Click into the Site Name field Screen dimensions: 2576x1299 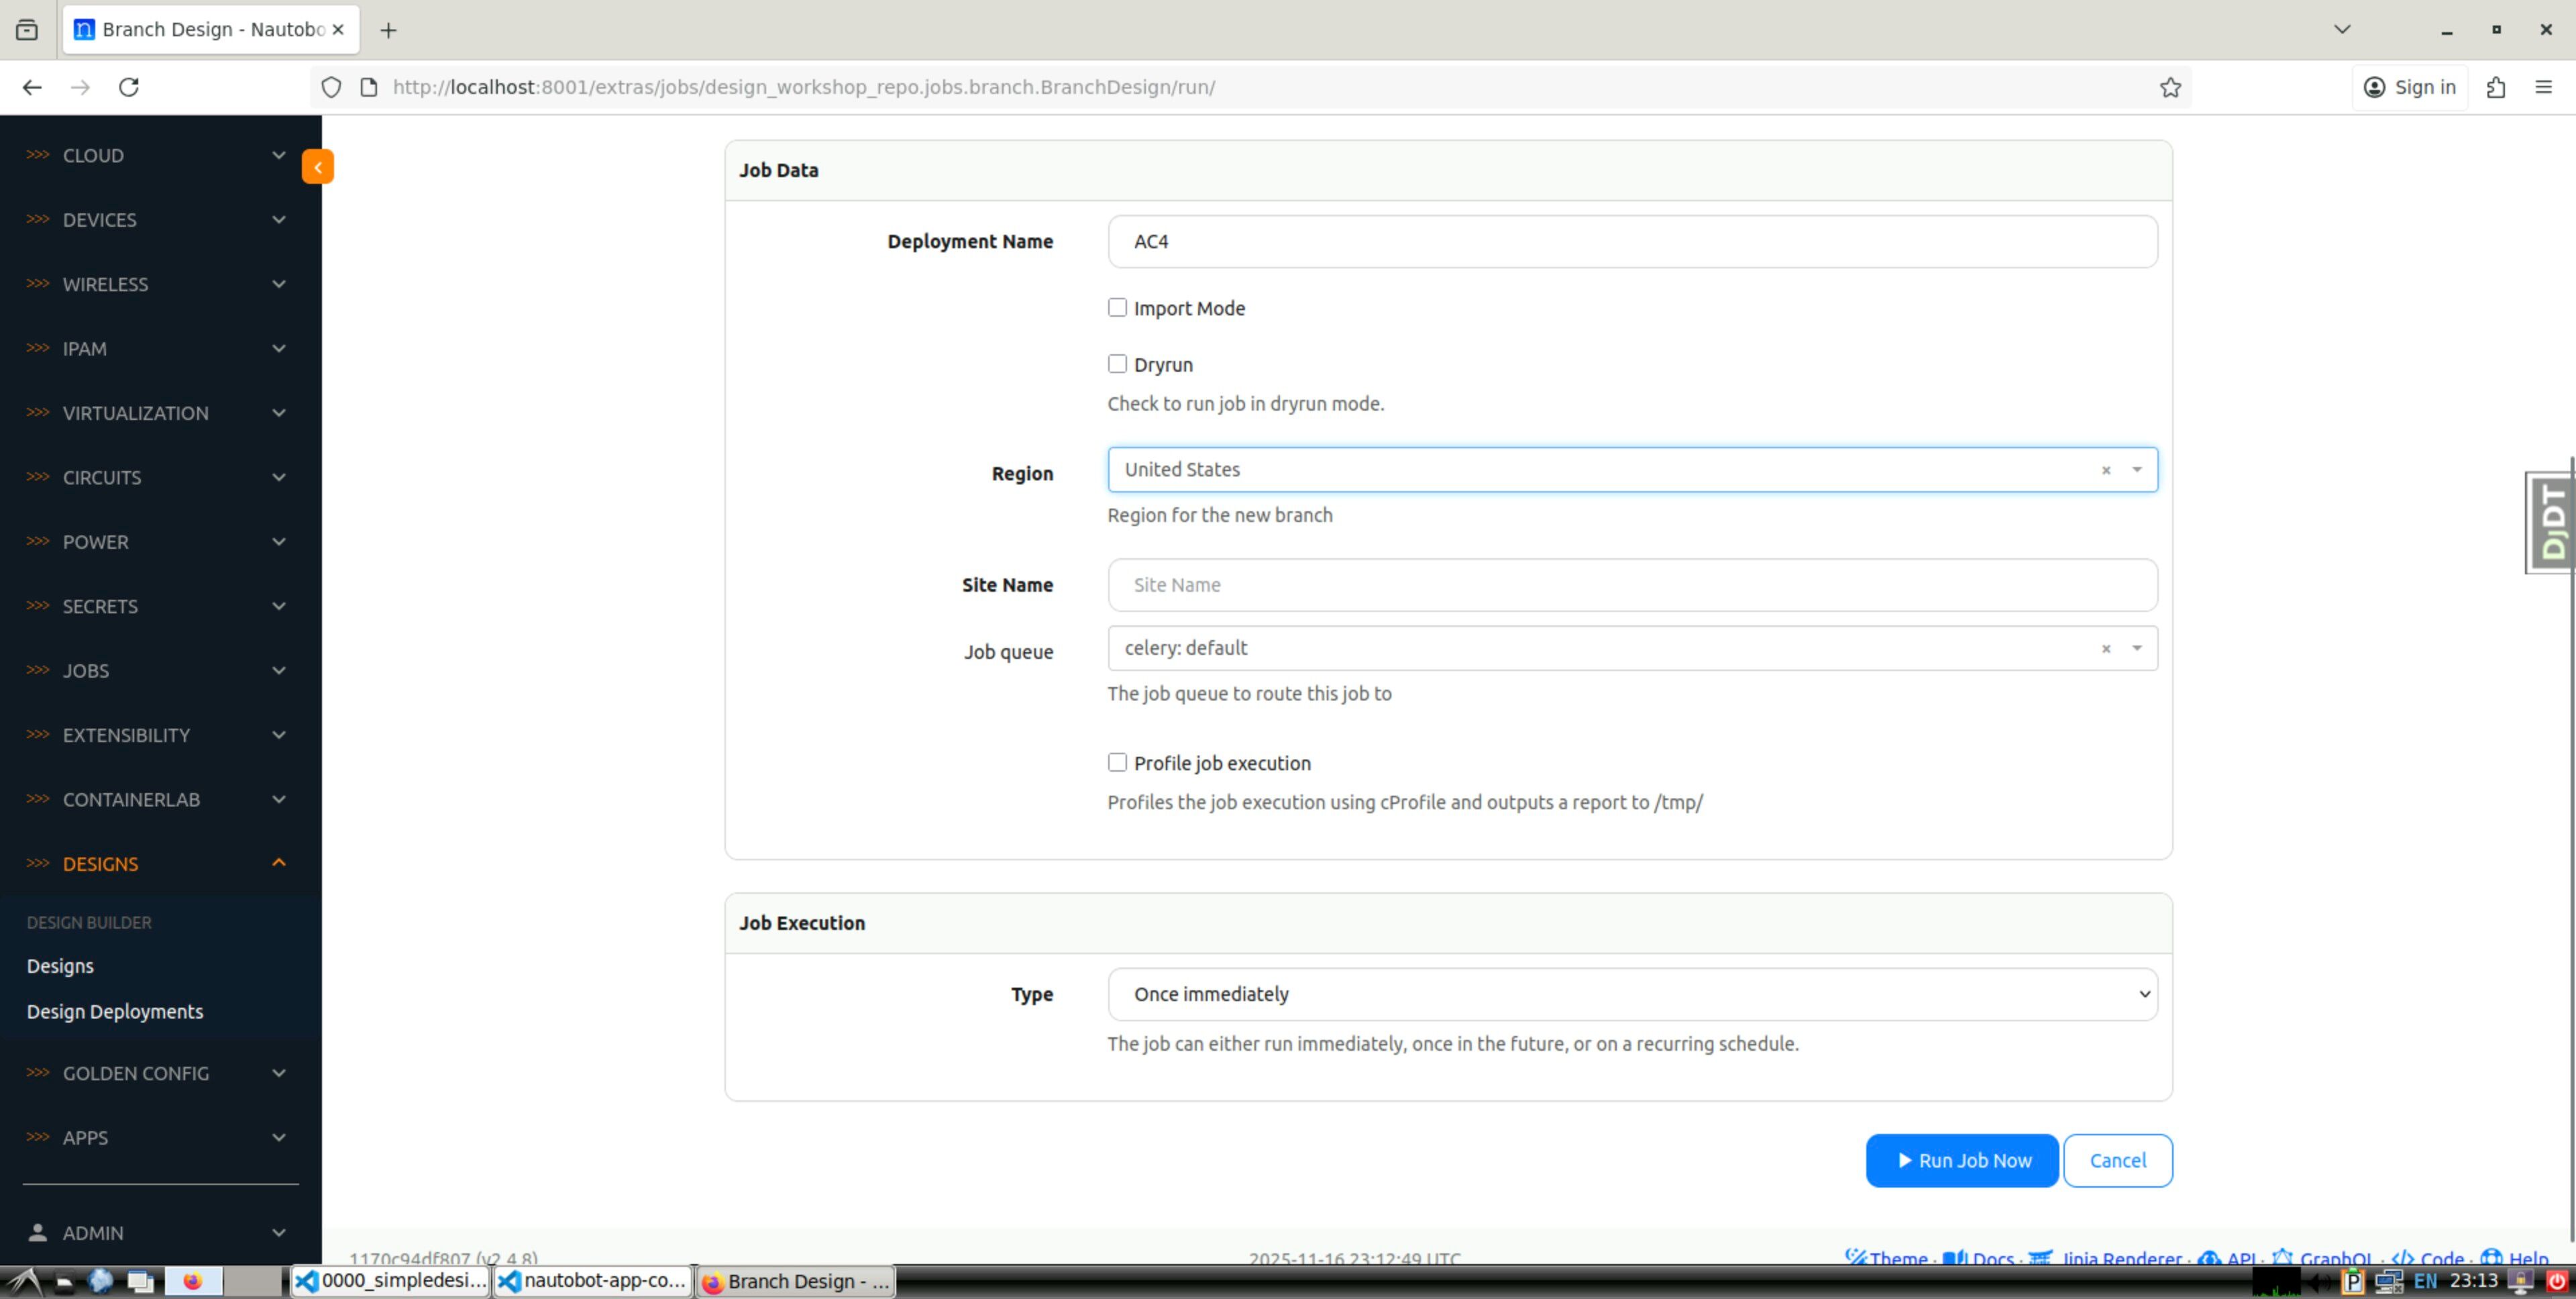[x=1632, y=585]
